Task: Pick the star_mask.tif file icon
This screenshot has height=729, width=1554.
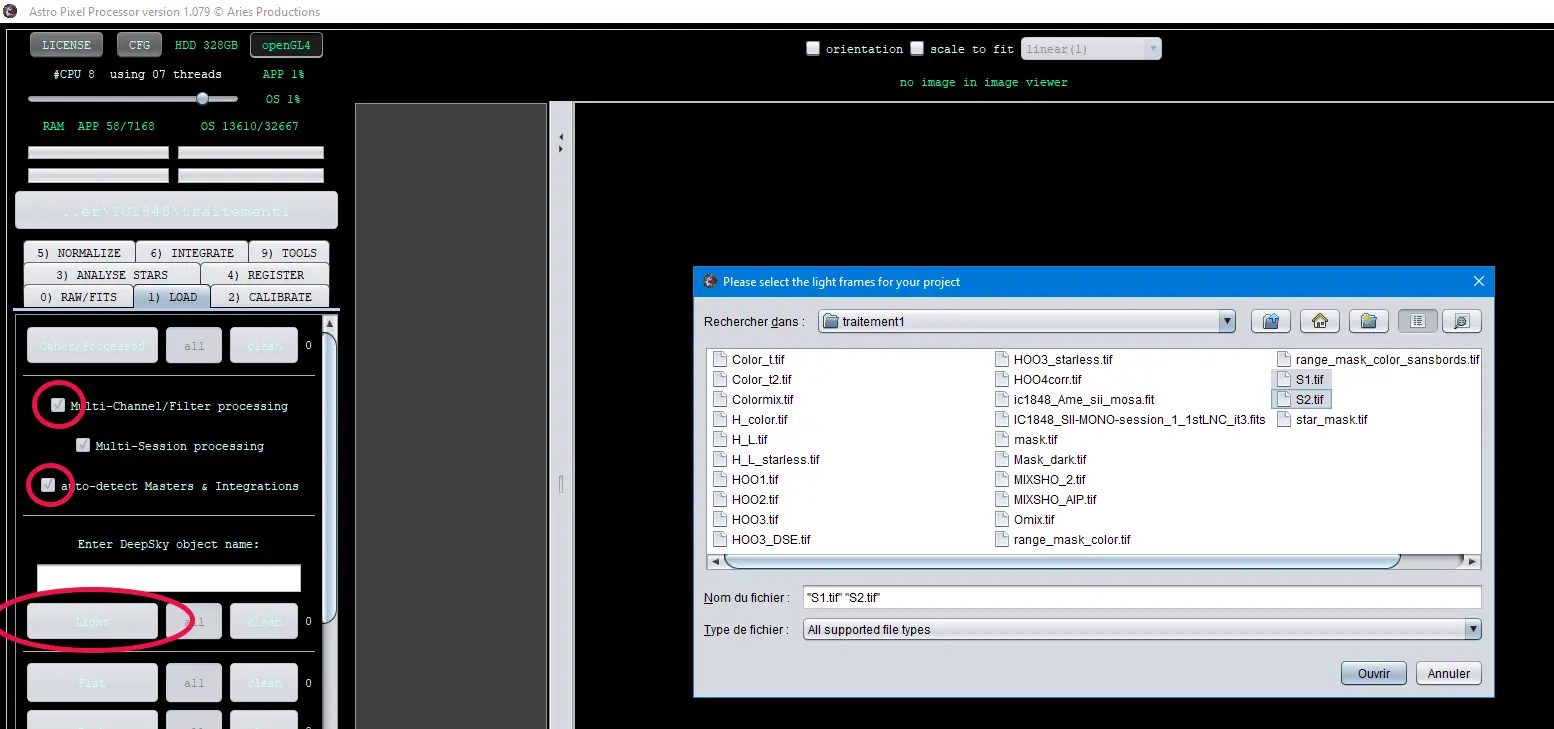Action: (x=1284, y=420)
